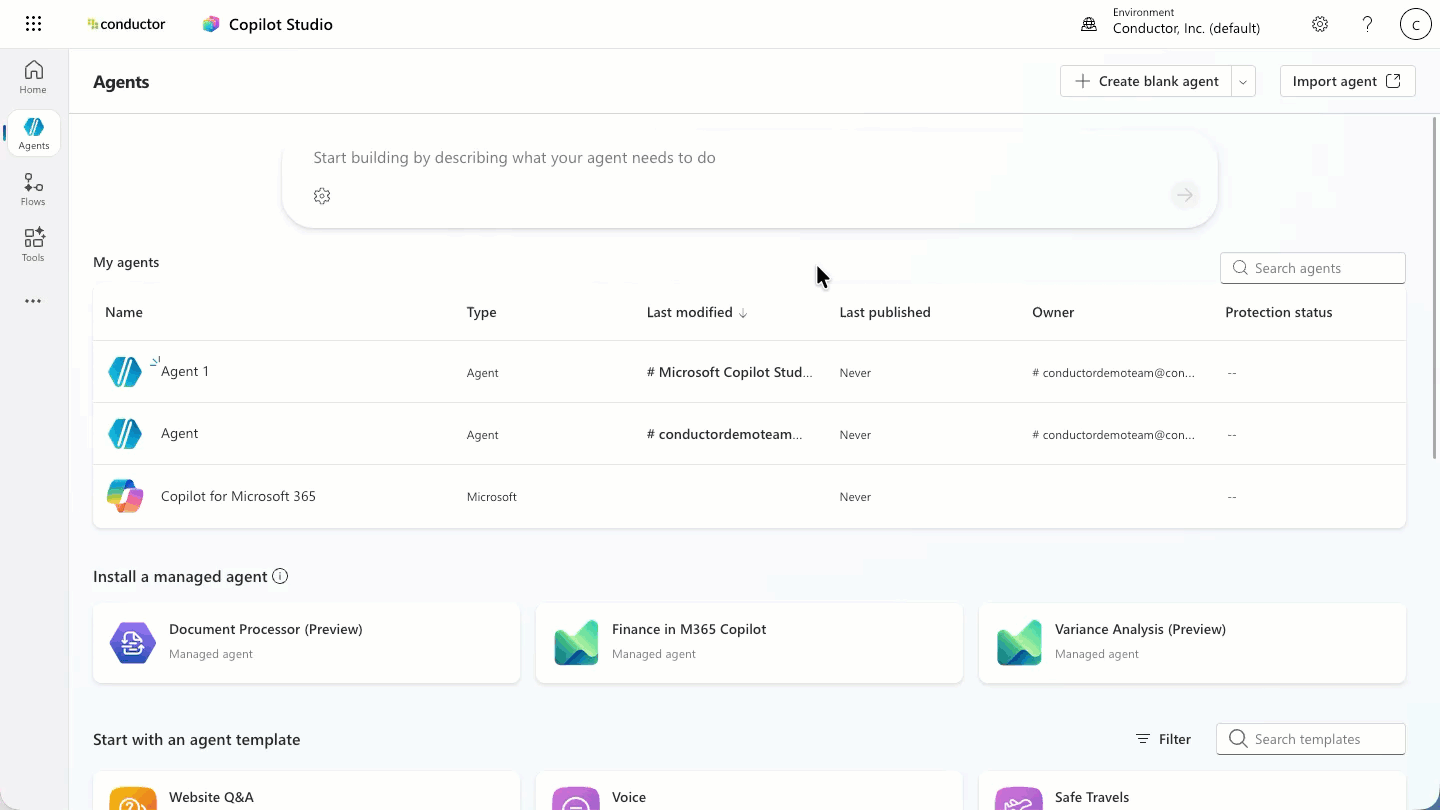
Task: Click Never in Agent 1 row
Action: 855,373
